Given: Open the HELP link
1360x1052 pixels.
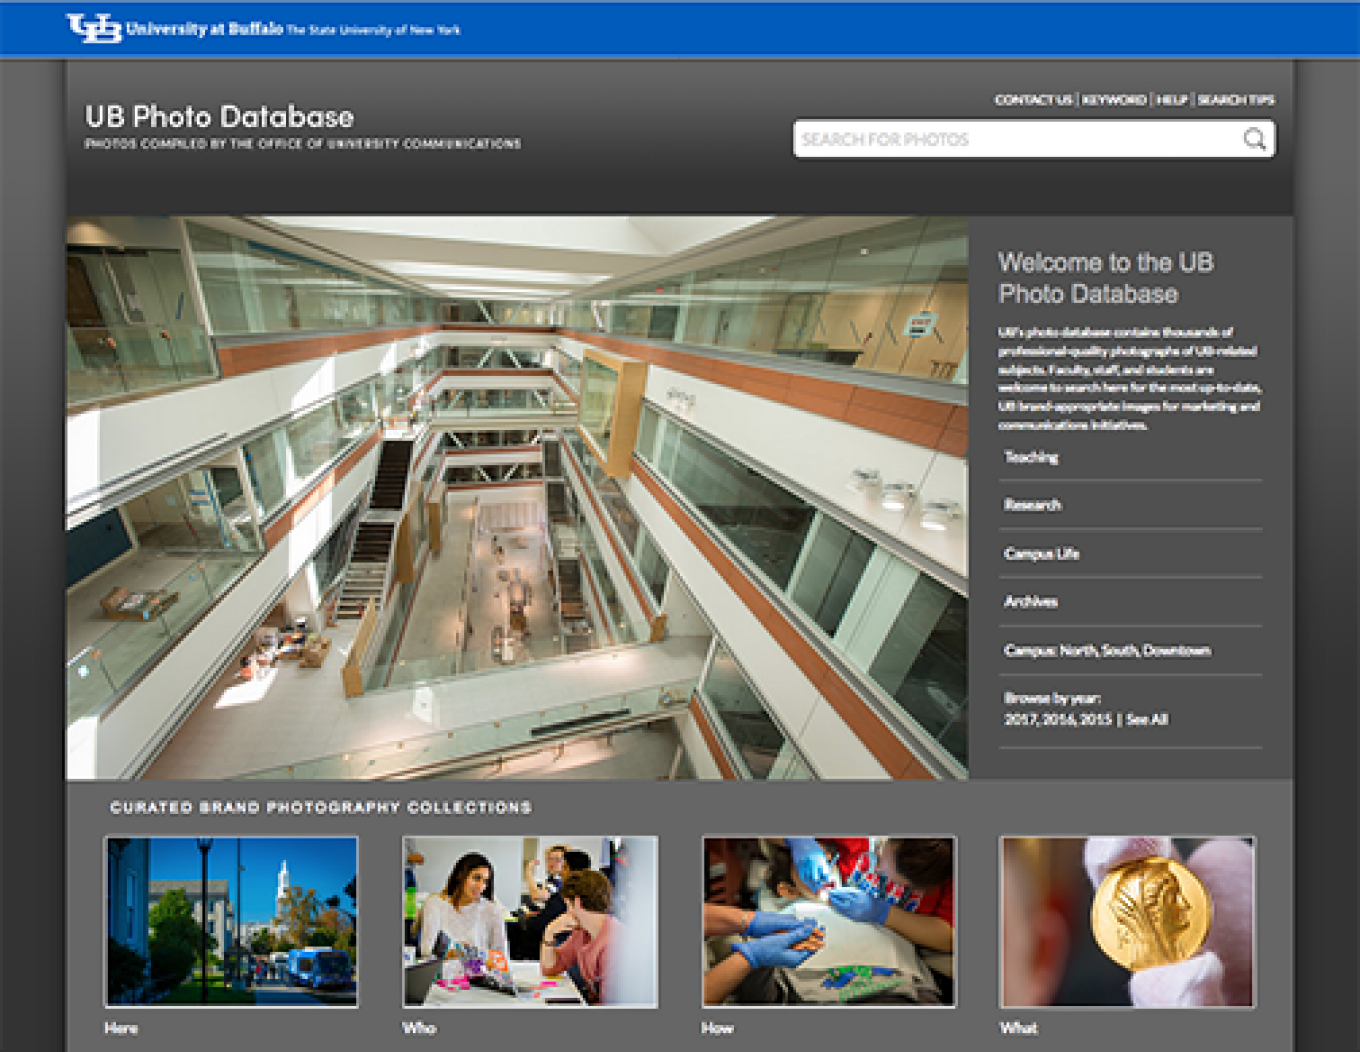Looking at the screenshot, I should [x=1171, y=100].
